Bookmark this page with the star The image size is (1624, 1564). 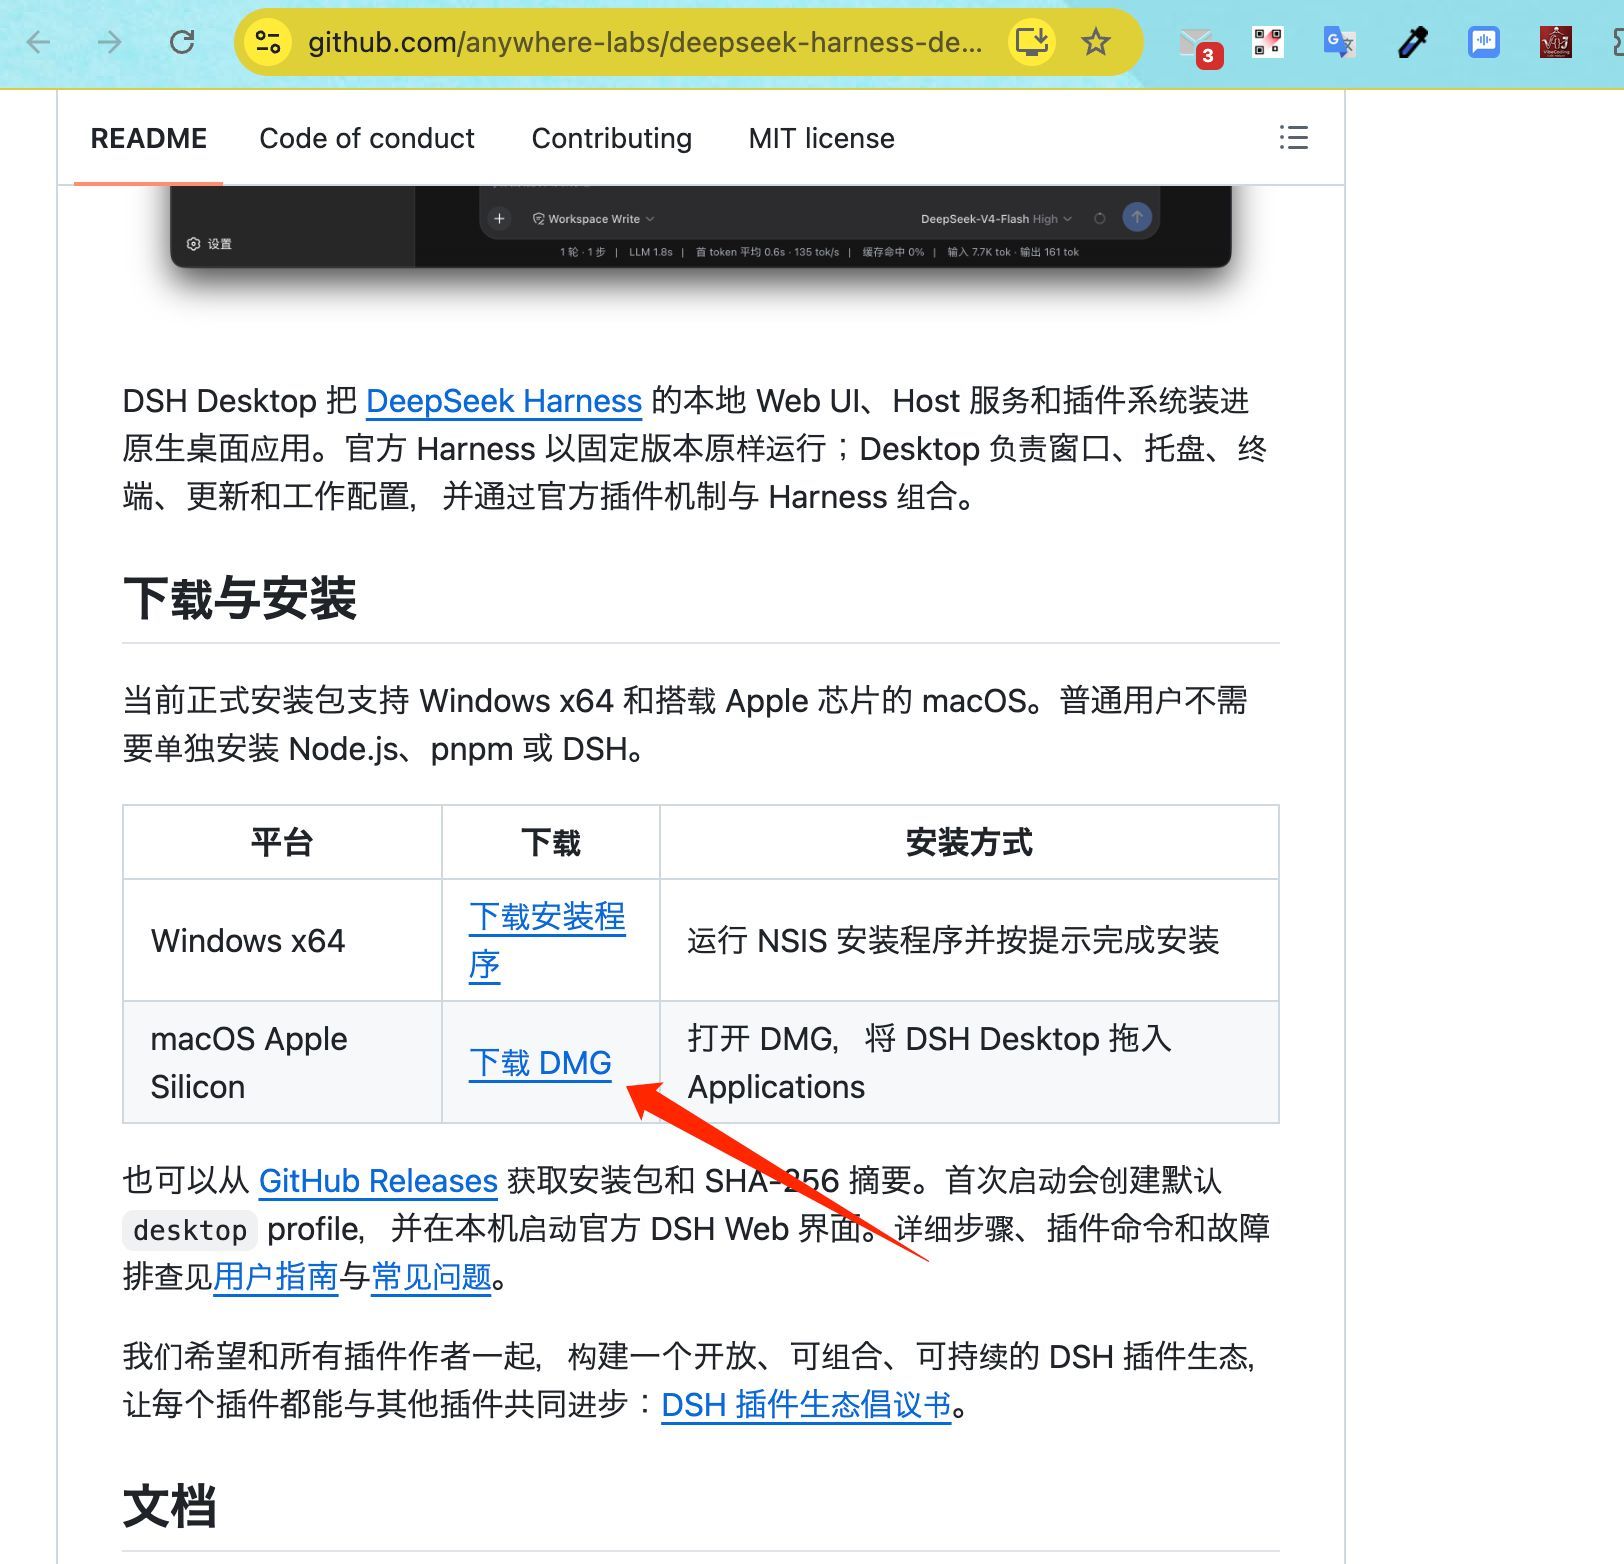coord(1096,42)
